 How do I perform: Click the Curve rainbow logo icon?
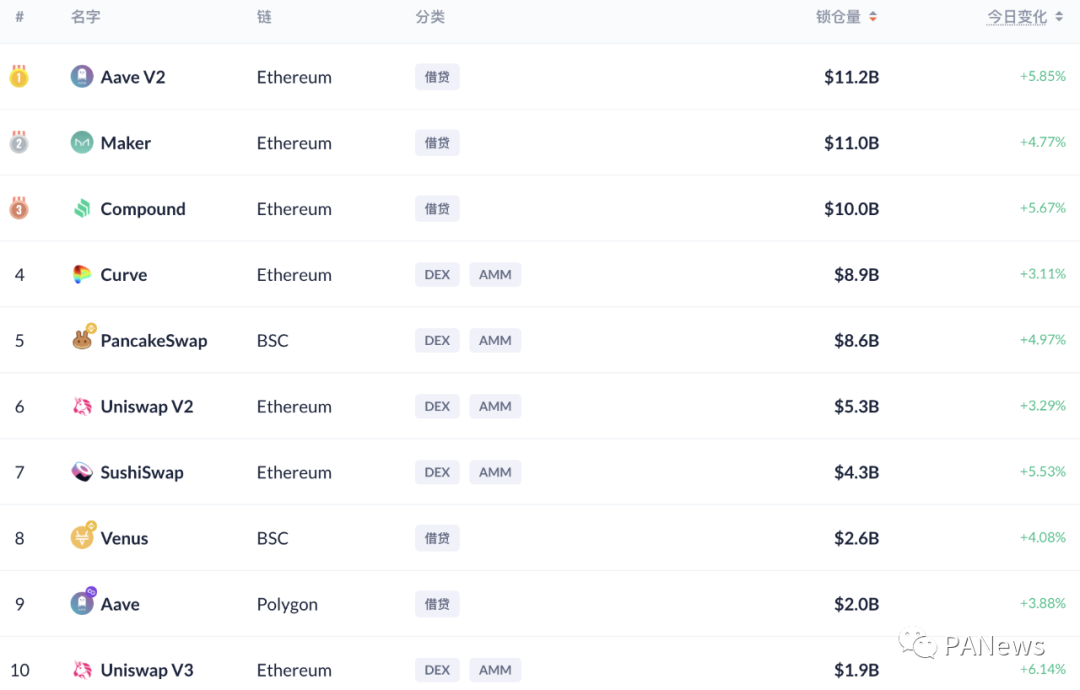click(x=82, y=275)
